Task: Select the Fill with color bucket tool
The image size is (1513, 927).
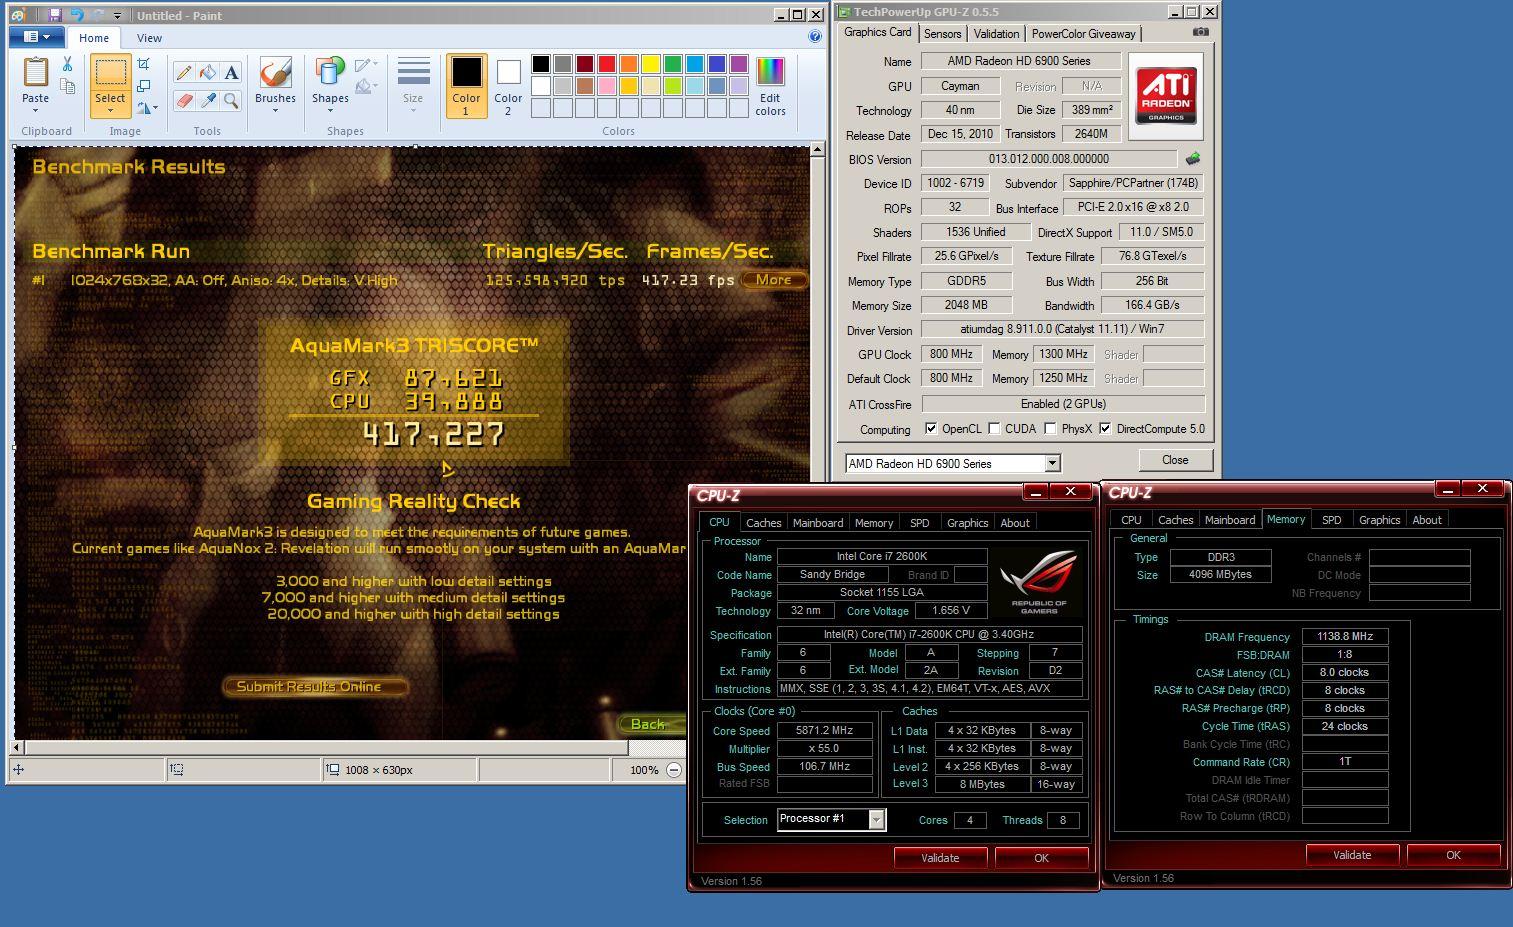Action: 208,73
